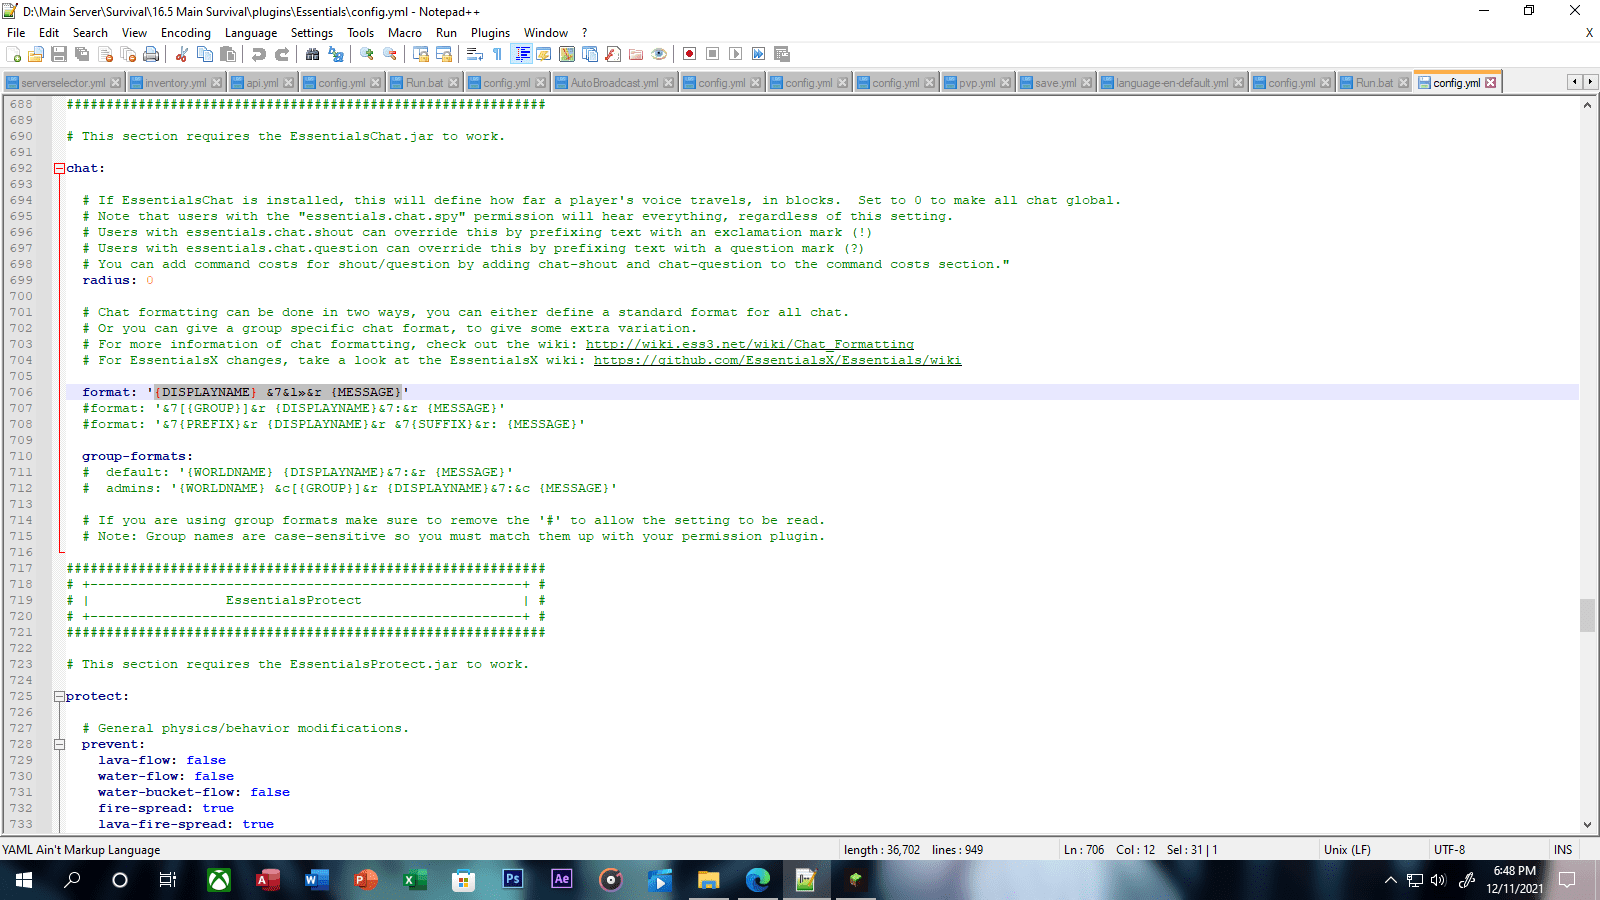The height and width of the screenshot is (900, 1600).
Task: Switch to the language-en-default.yml tab
Action: point(1172,83)
